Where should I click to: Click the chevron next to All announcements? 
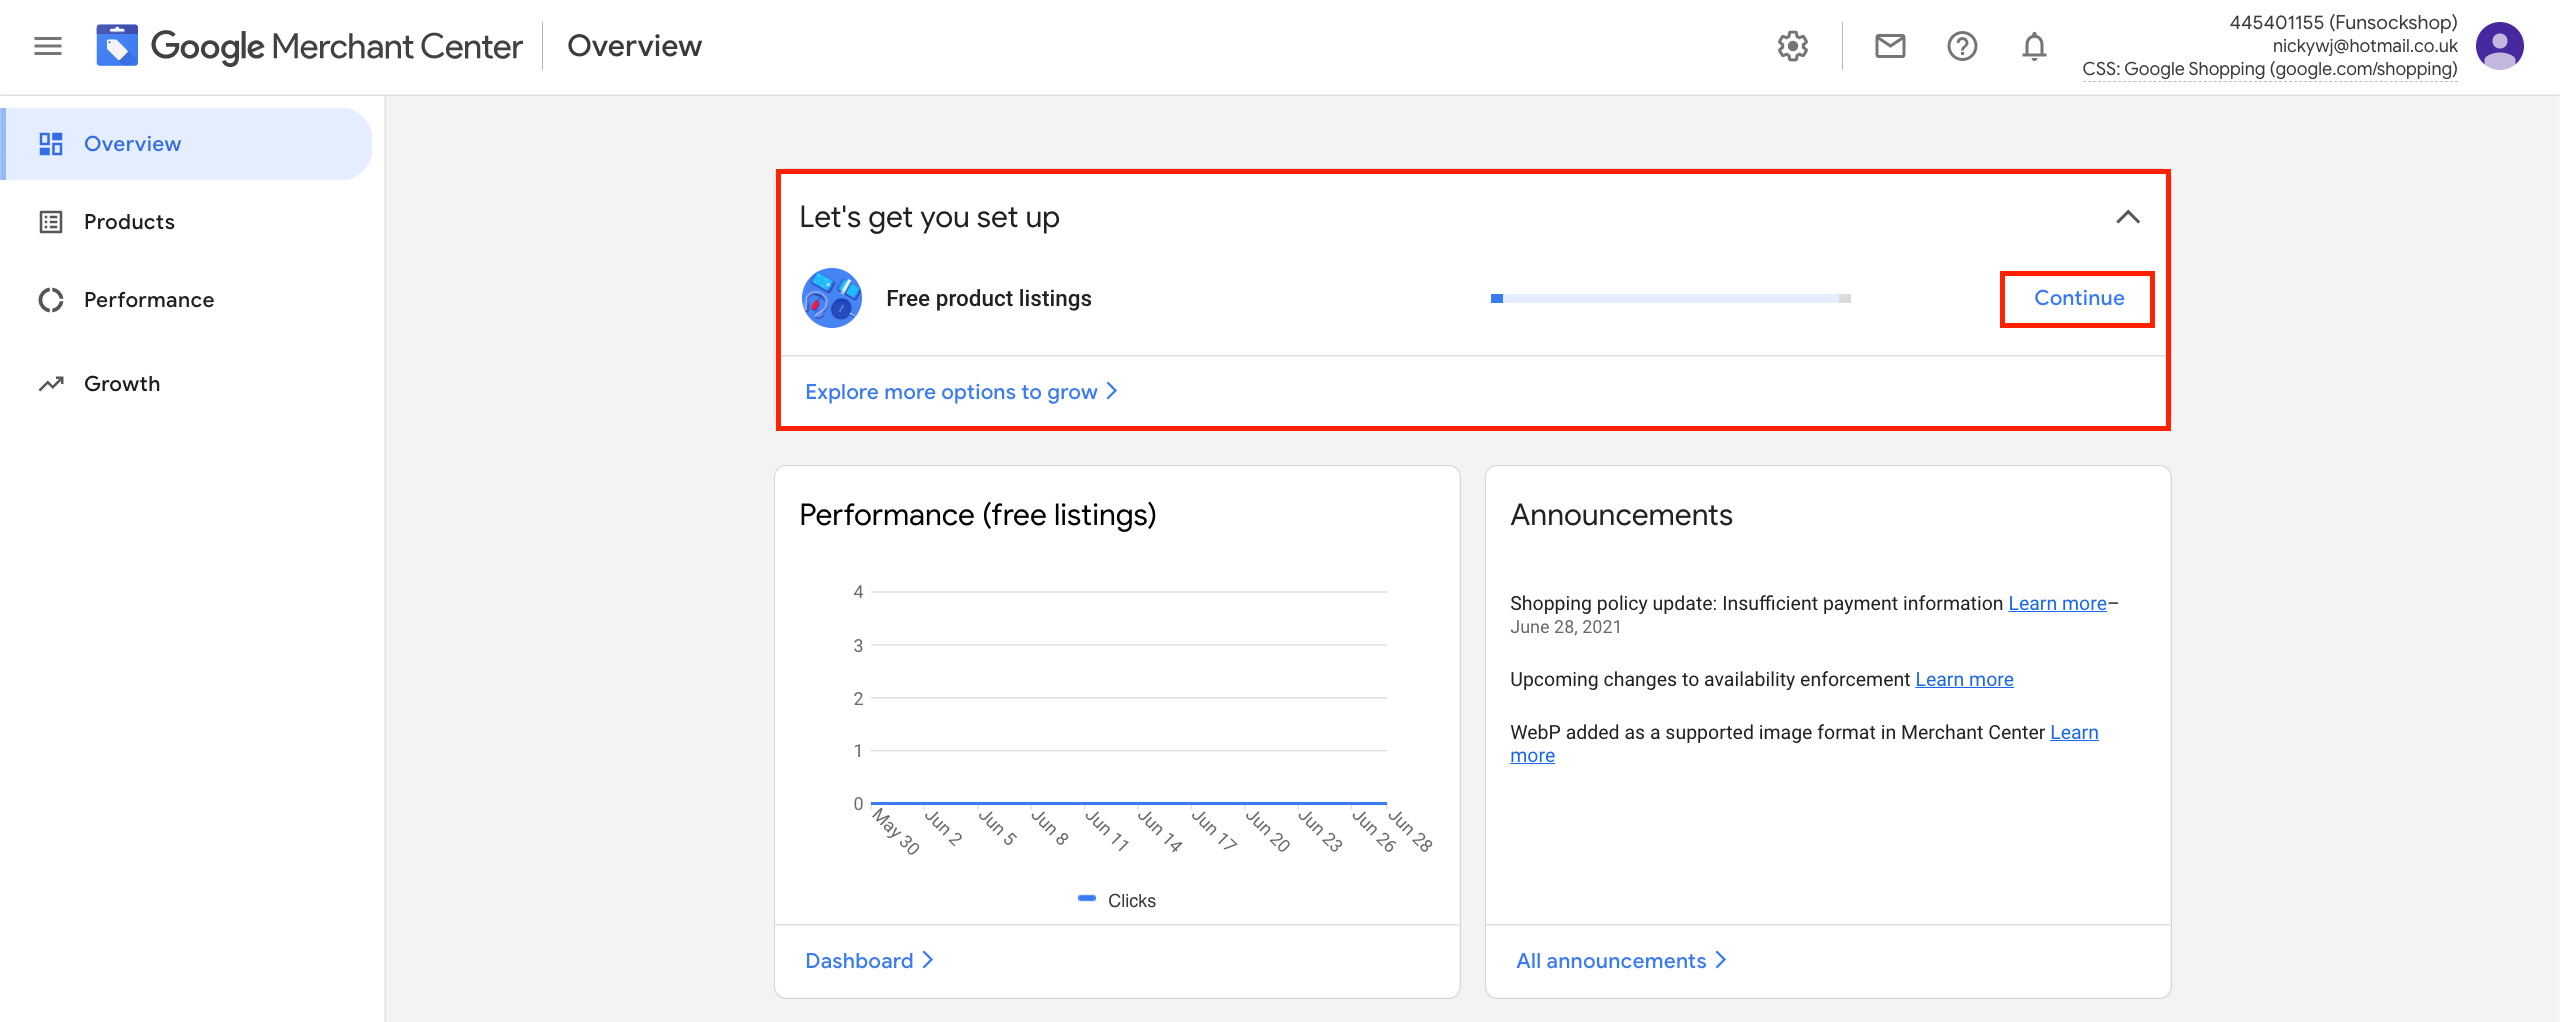1721,960
